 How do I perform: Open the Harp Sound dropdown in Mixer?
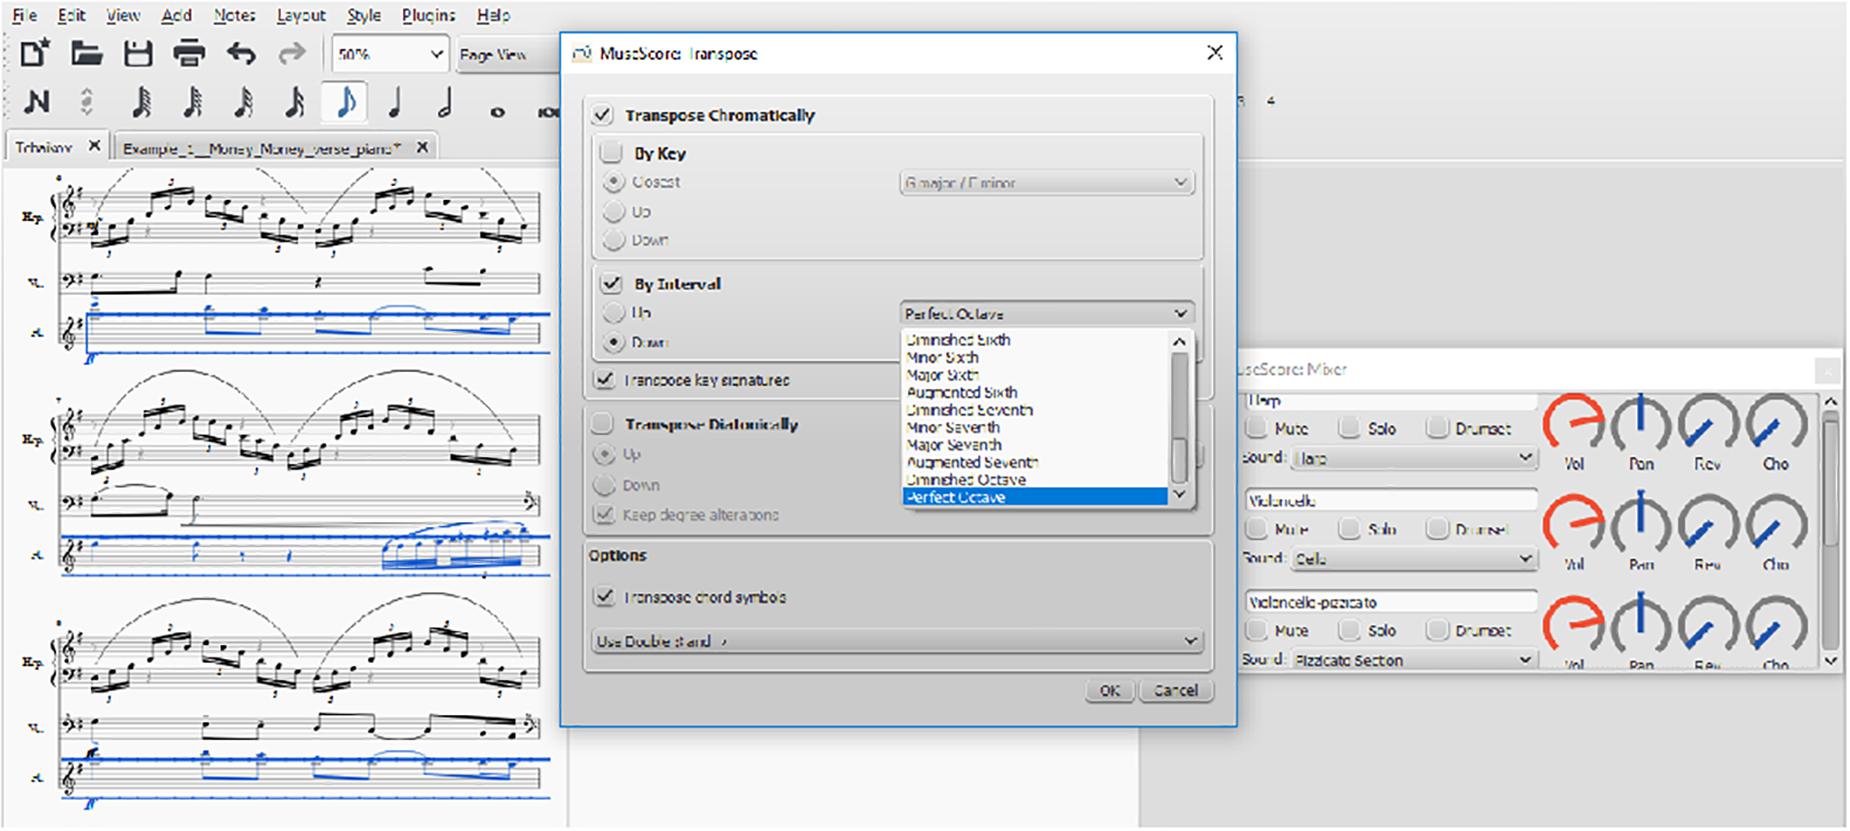point(1413,458)
